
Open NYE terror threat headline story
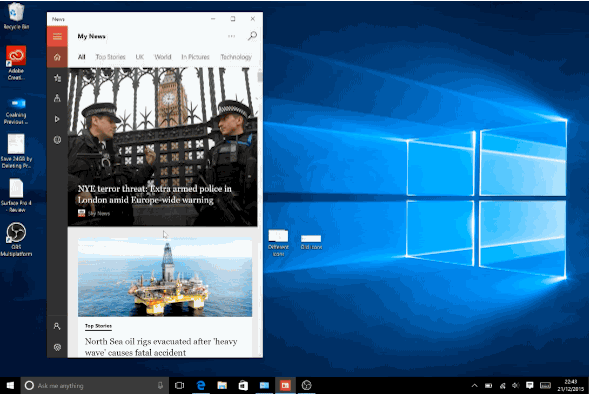(154, 194)
